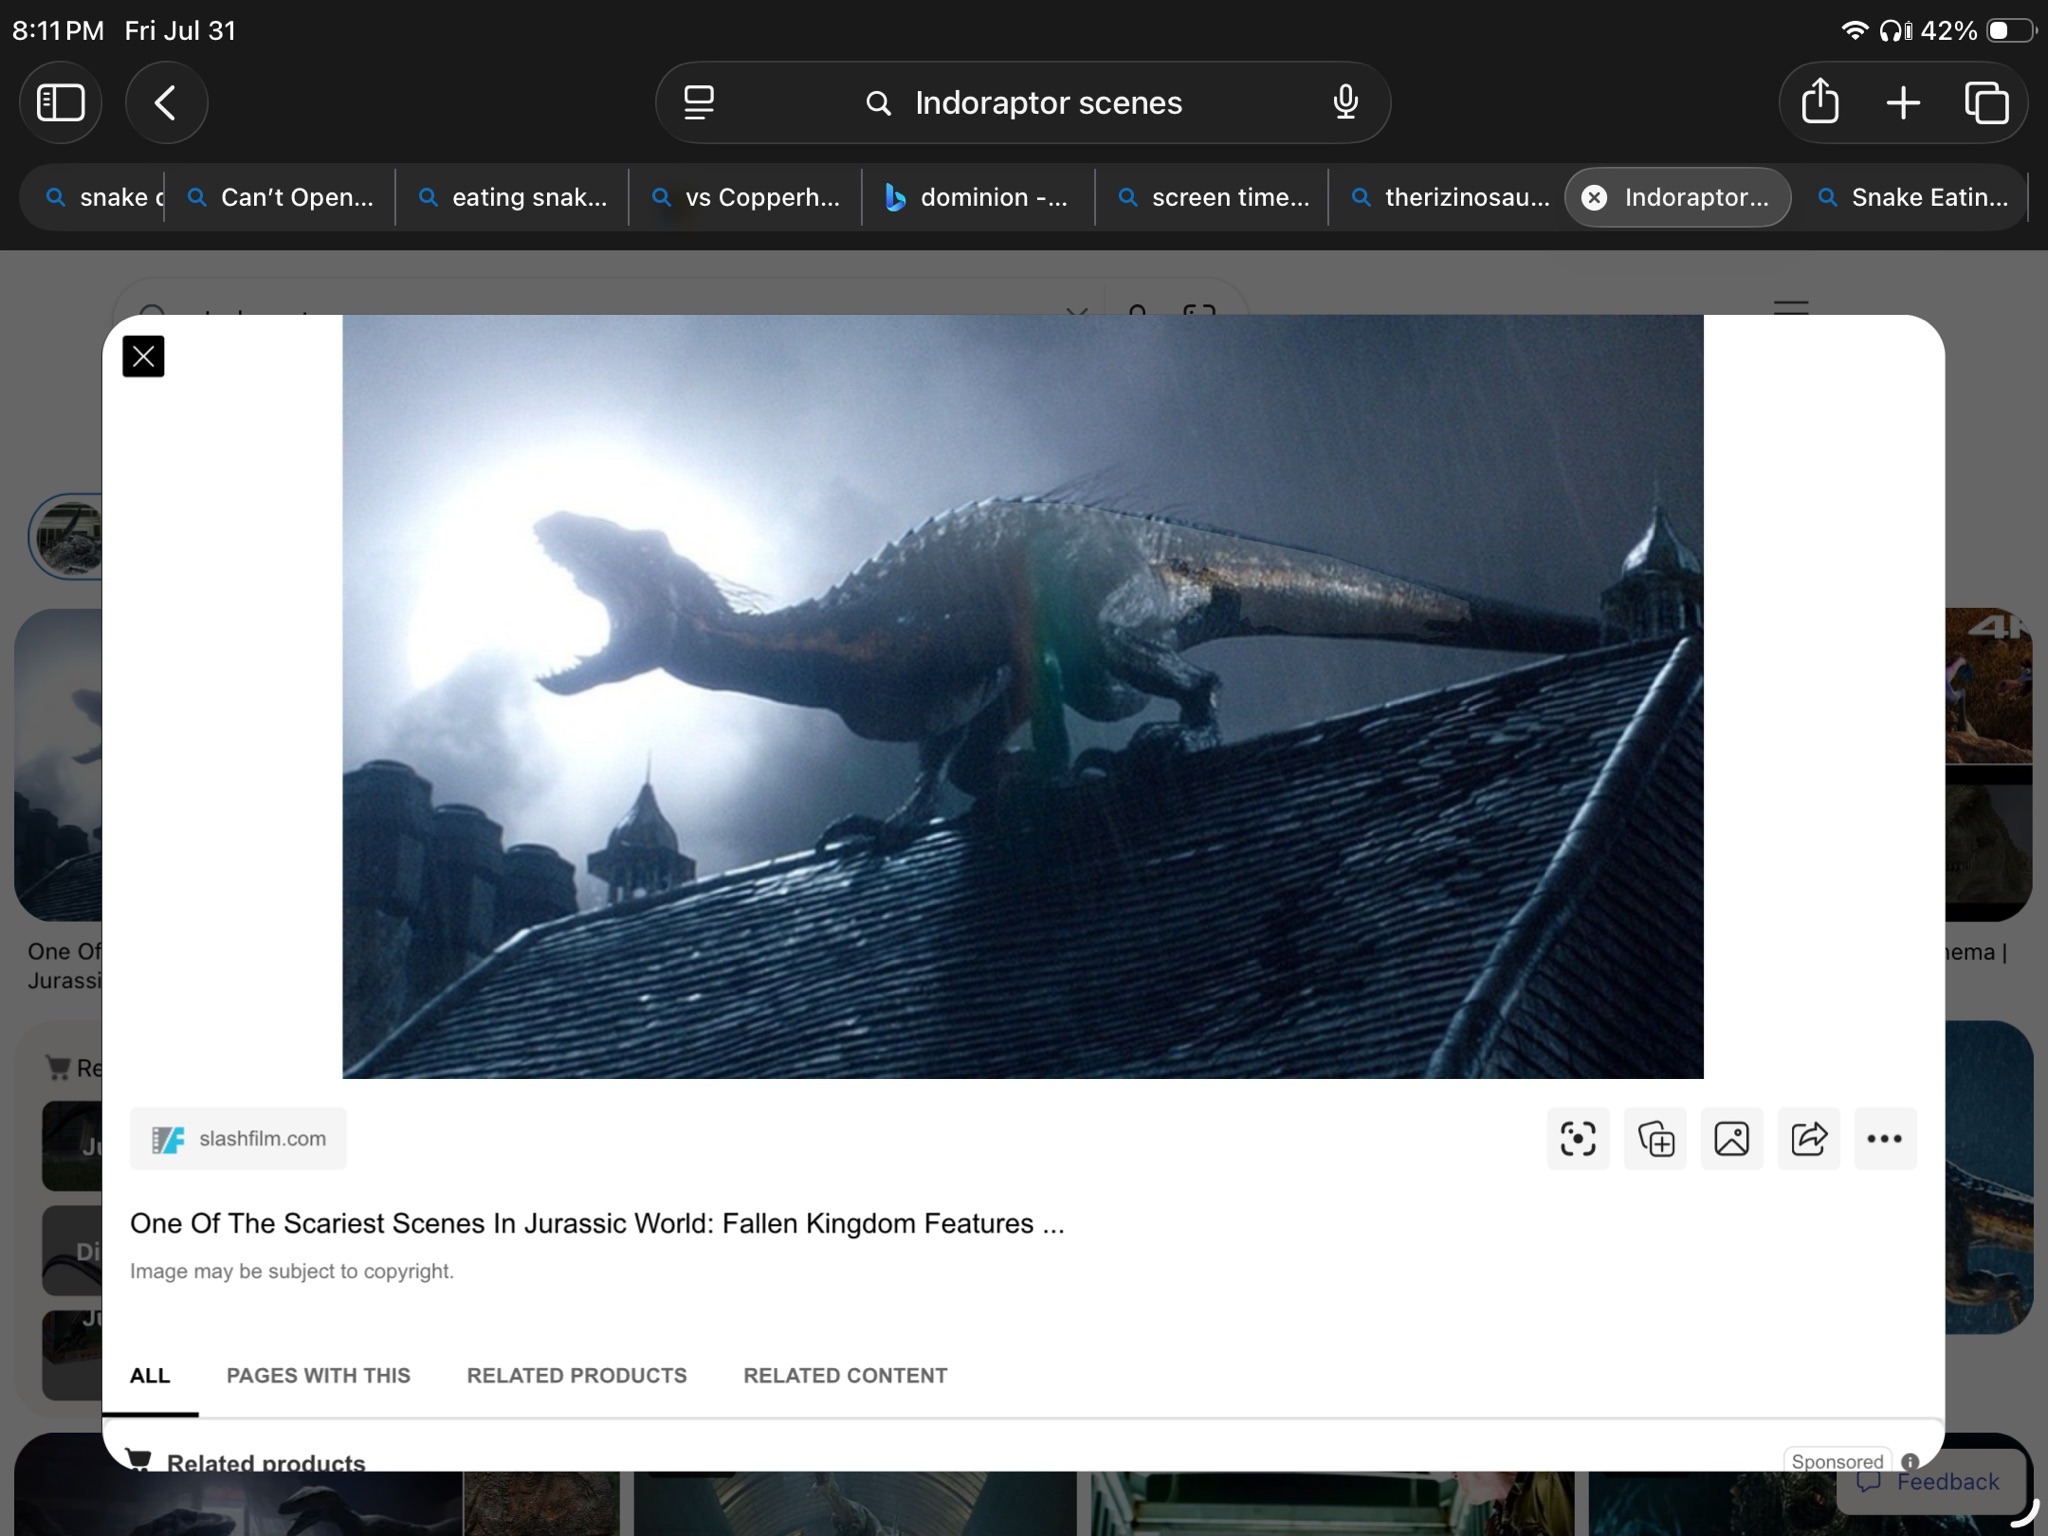The height and width of the screenshot is (1536, 2048).
Task: Switch to the 'vs Copperh...' tab
Action: (746, 197)
